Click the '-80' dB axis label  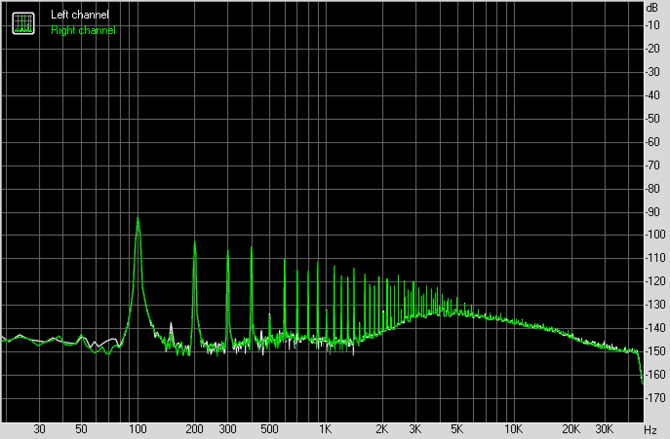652,189
